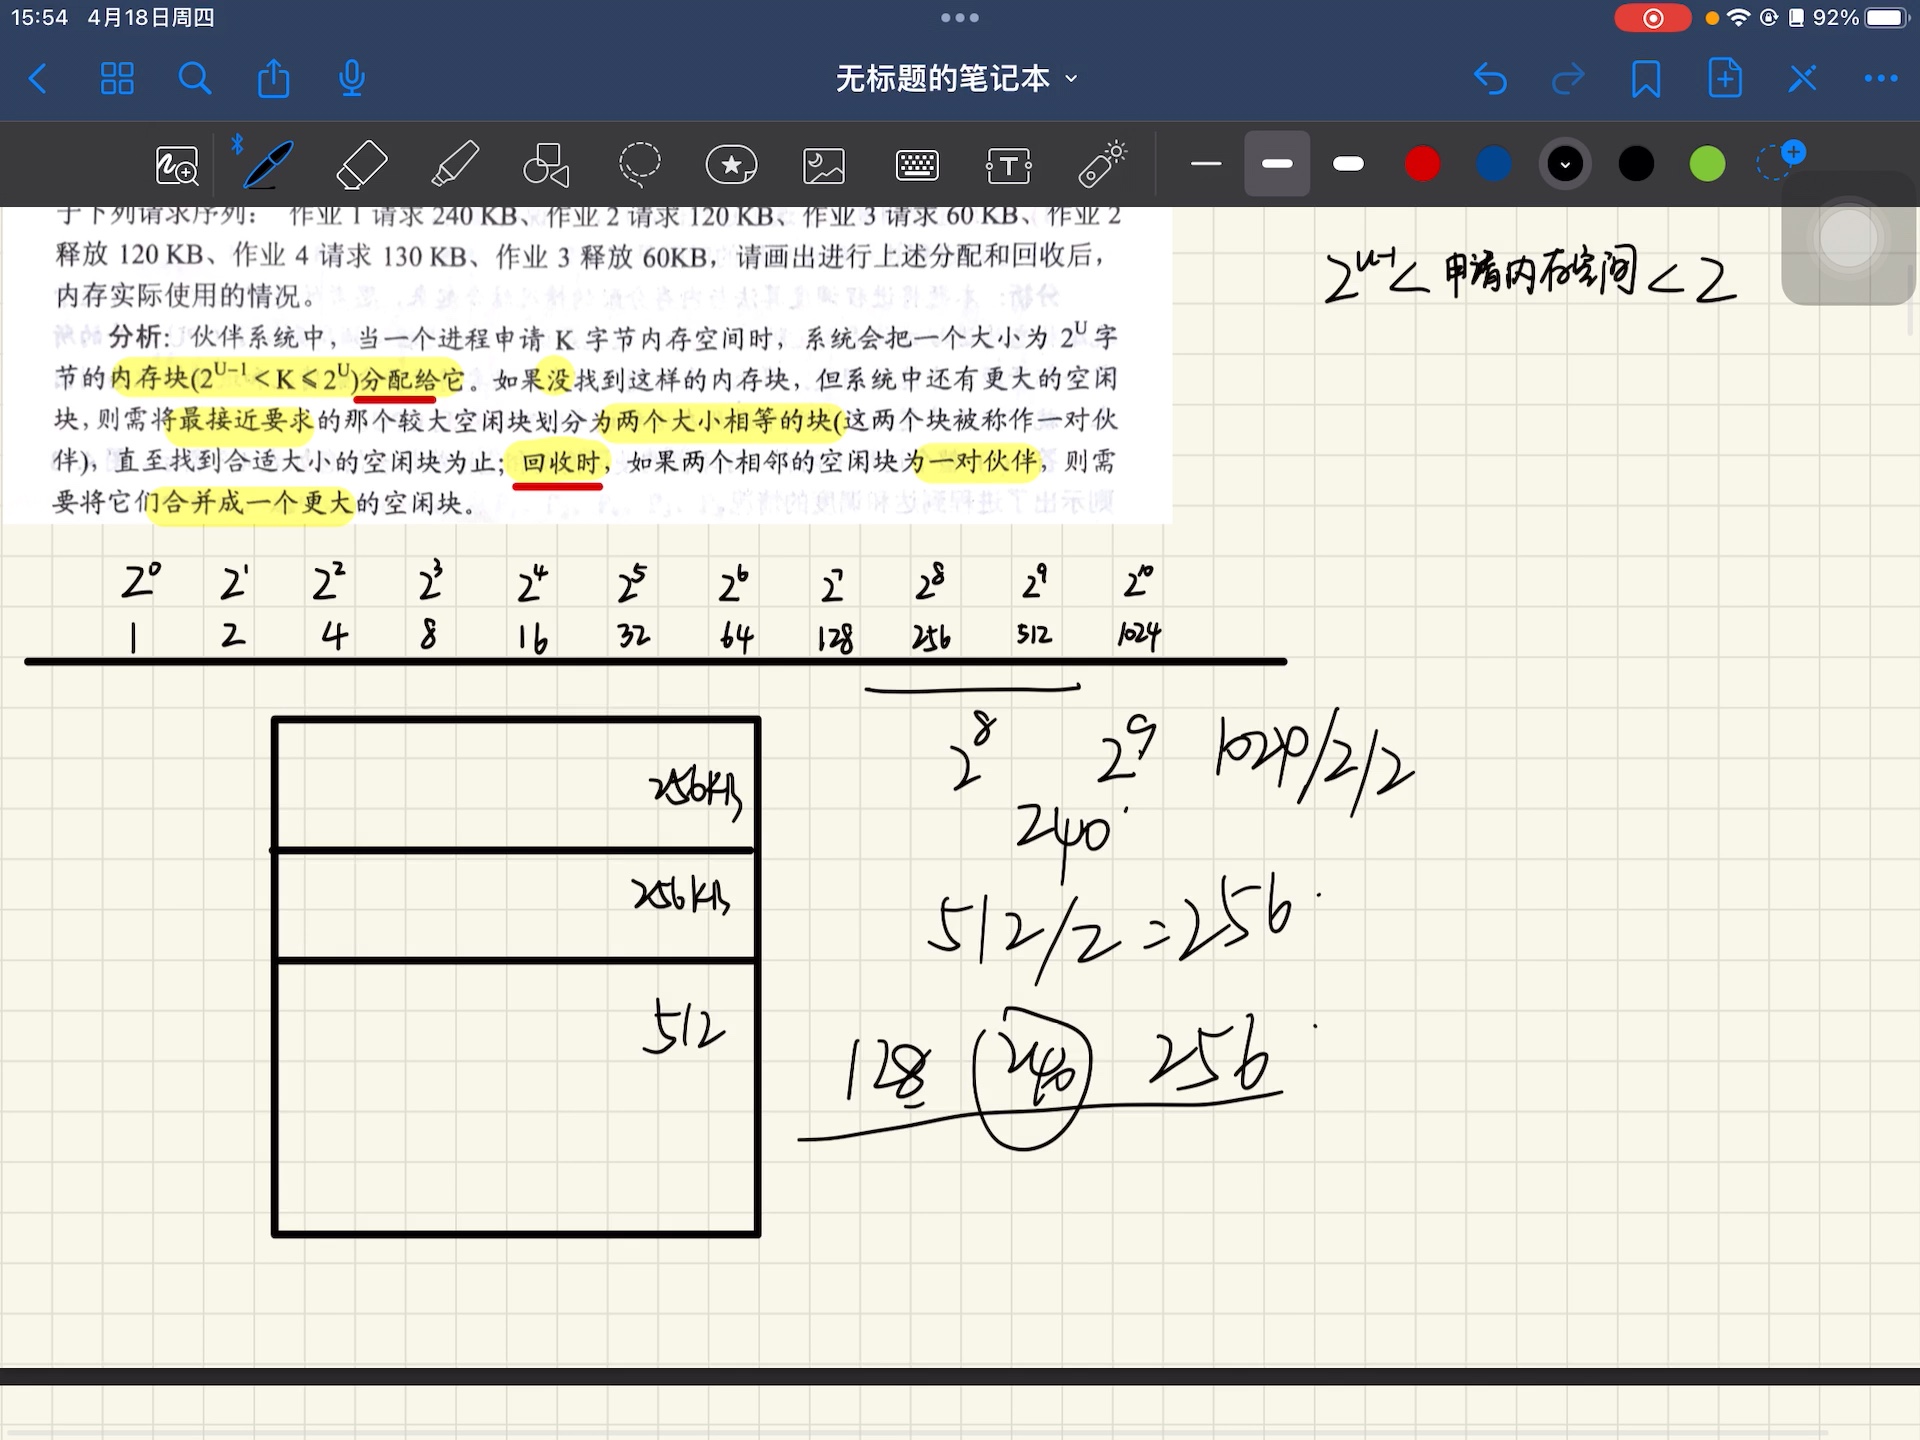Bookmark the current page
This screenshot has width=1920, height=1440.
pyautogui.click(x=1646, y=78)
